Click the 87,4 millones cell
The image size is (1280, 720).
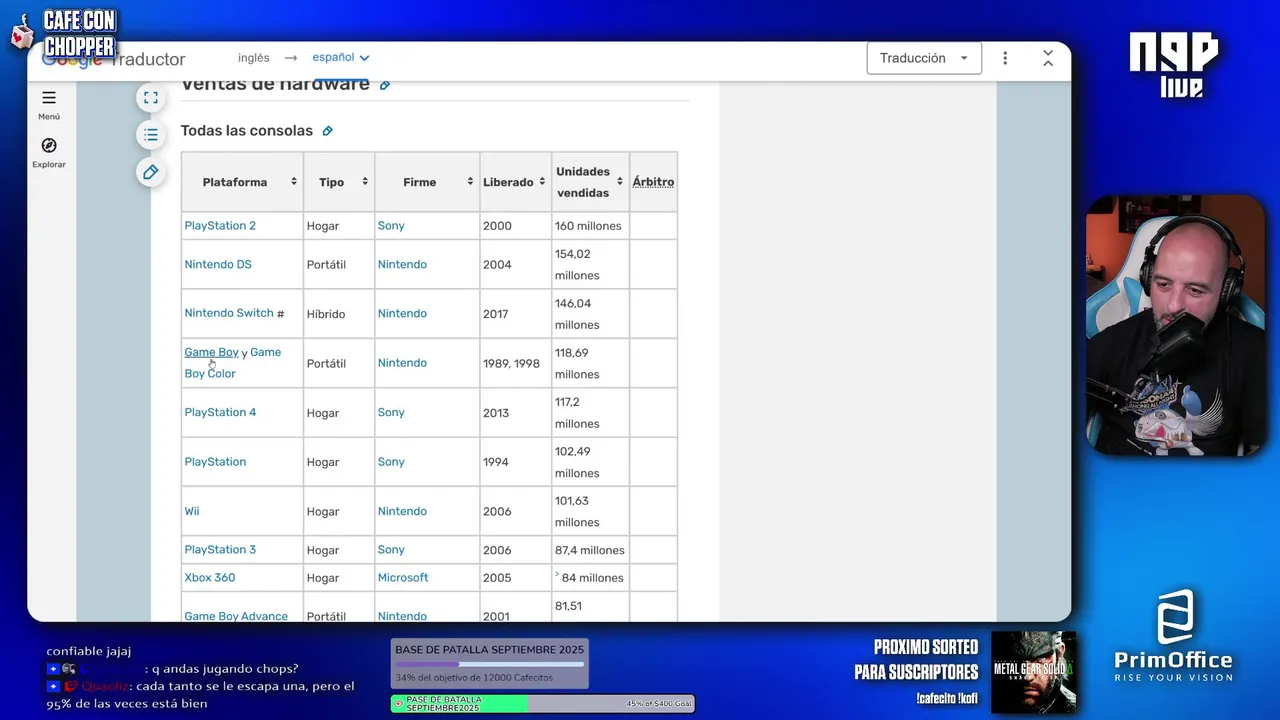coord(590,550)
